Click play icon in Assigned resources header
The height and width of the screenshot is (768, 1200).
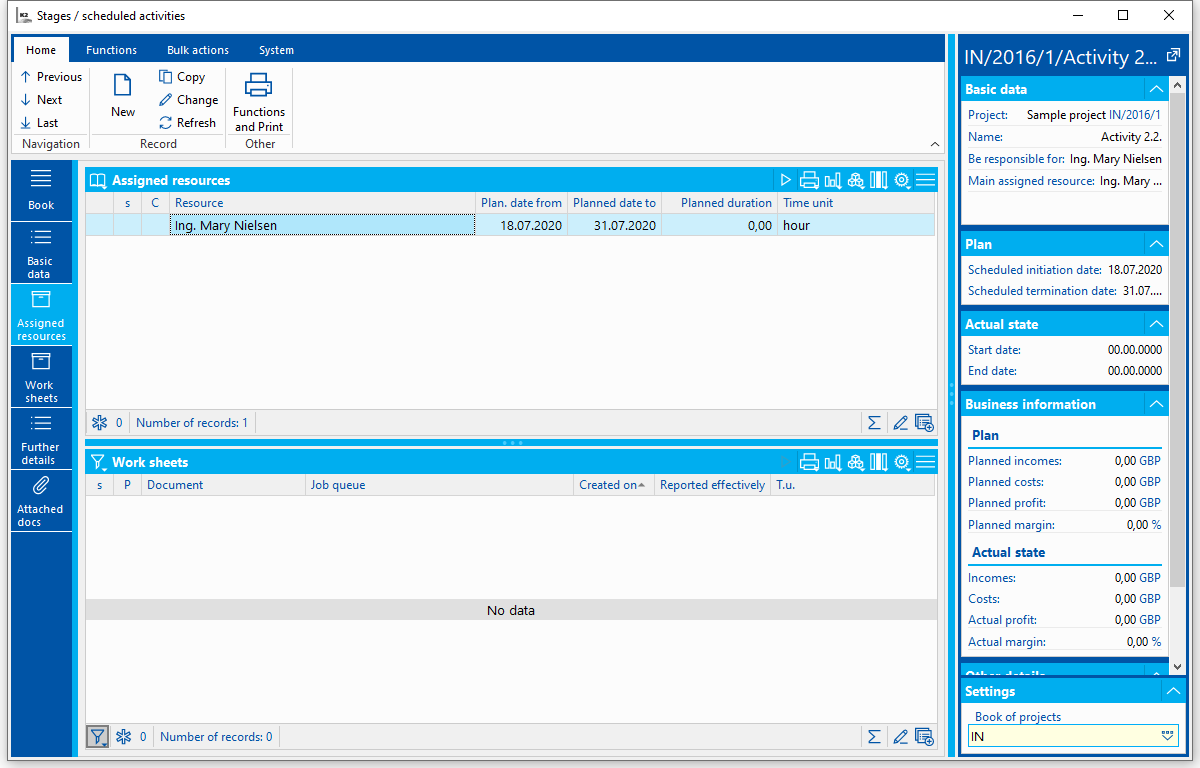tap(786, 180)
